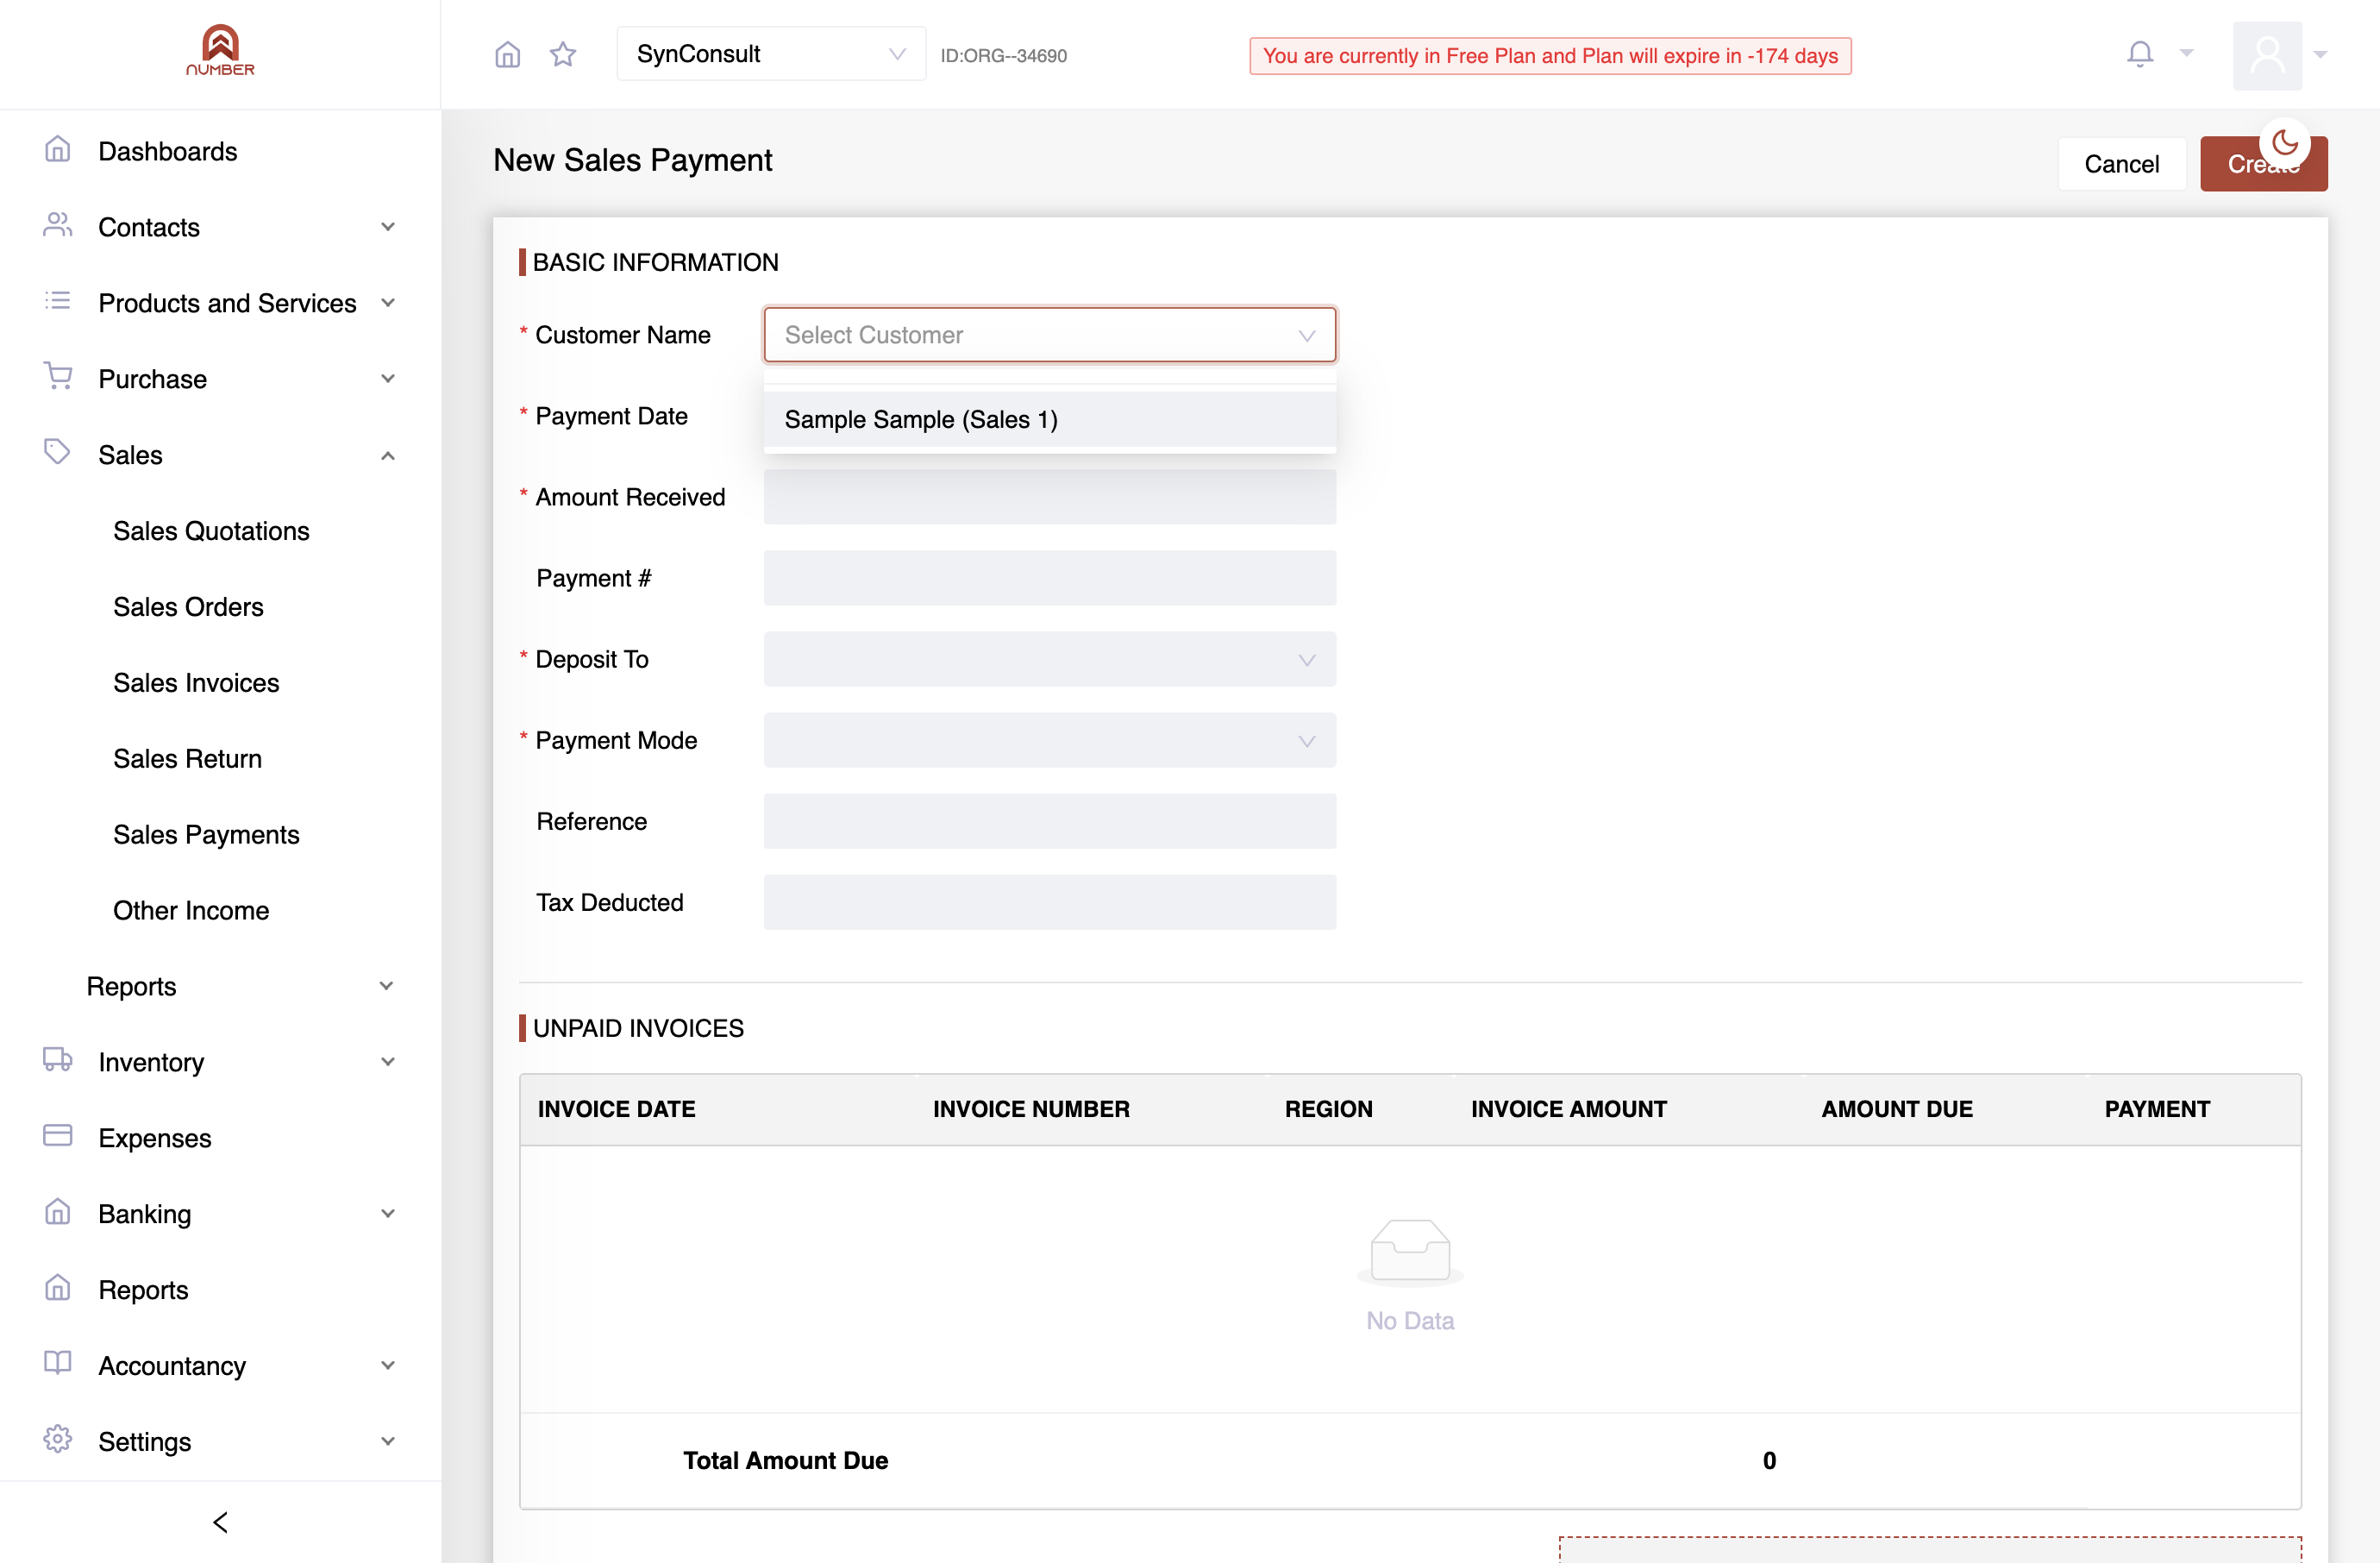
Task: Collapse the Sales menu chevron
Action: 388,455
